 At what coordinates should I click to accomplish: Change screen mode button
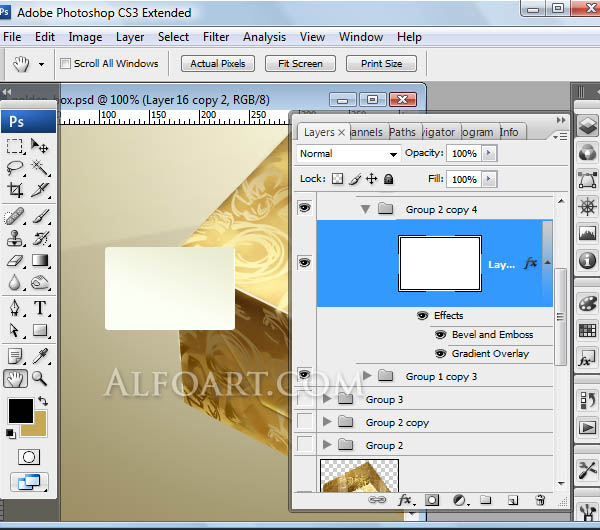click(x=29, y=482)
